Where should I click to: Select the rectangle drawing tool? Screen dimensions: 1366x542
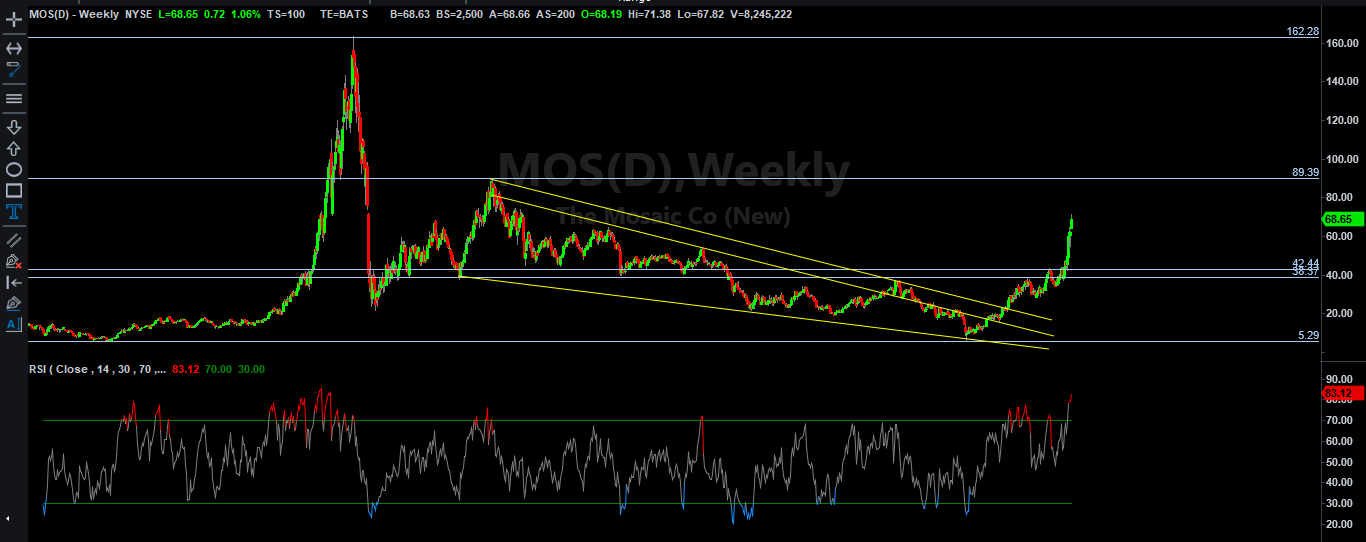(x=14, y=190)
